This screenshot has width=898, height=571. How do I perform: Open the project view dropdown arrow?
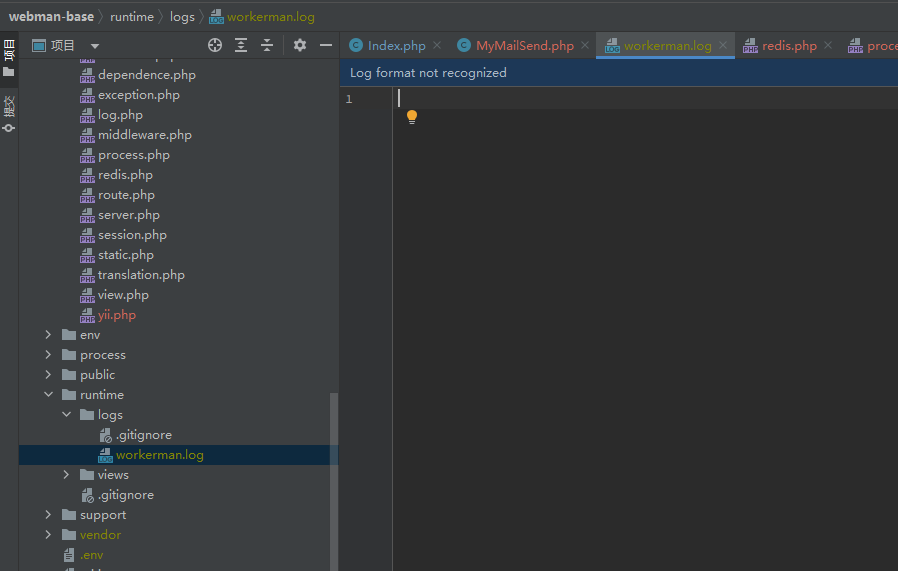coord(95,46)
